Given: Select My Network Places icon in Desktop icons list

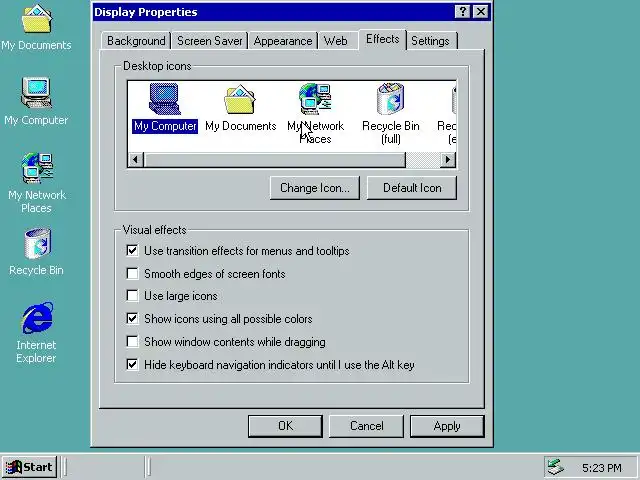Looking at the screenshot, I should [316, 113].
